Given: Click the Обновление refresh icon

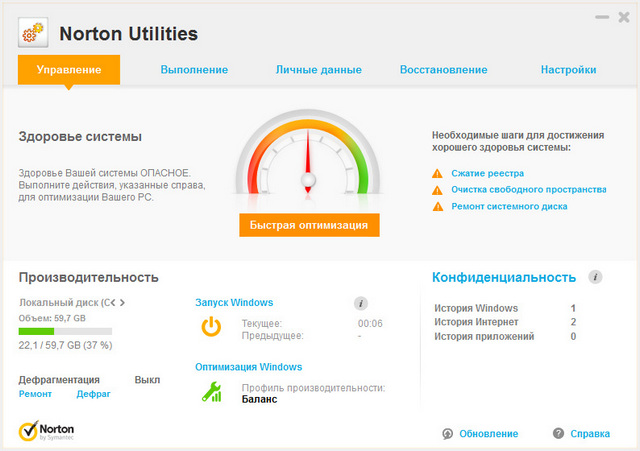Looking at the screenshot, I should 448,433.
